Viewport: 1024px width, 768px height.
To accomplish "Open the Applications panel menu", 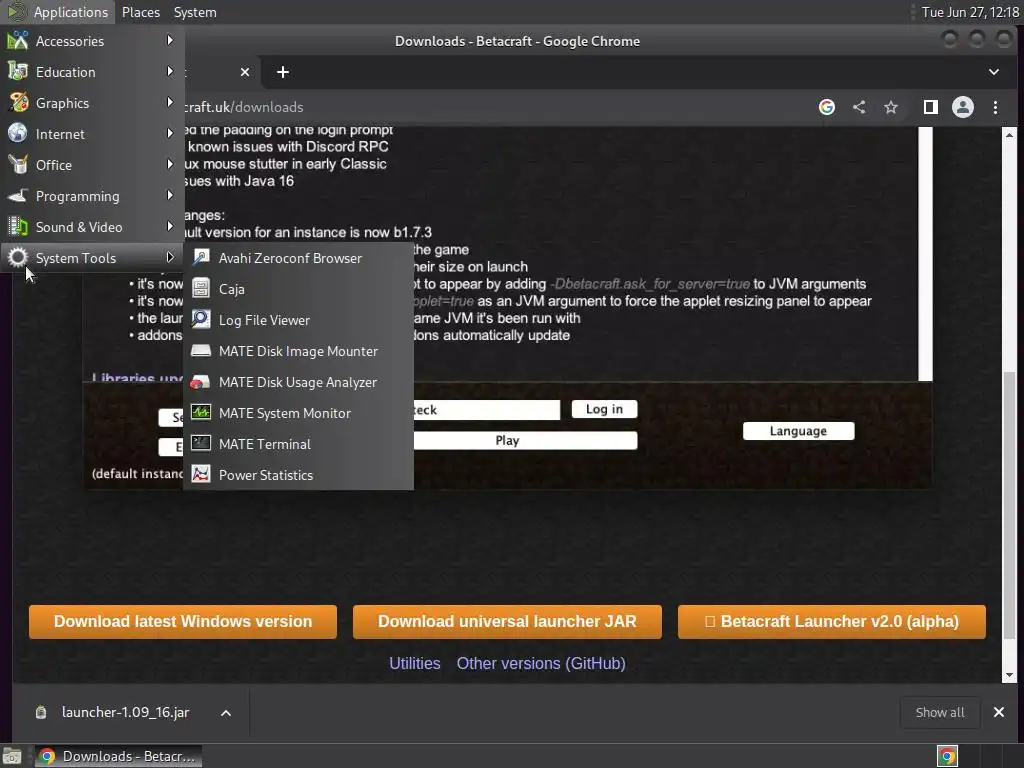I will pyautogui.click(x=57, y=12).
